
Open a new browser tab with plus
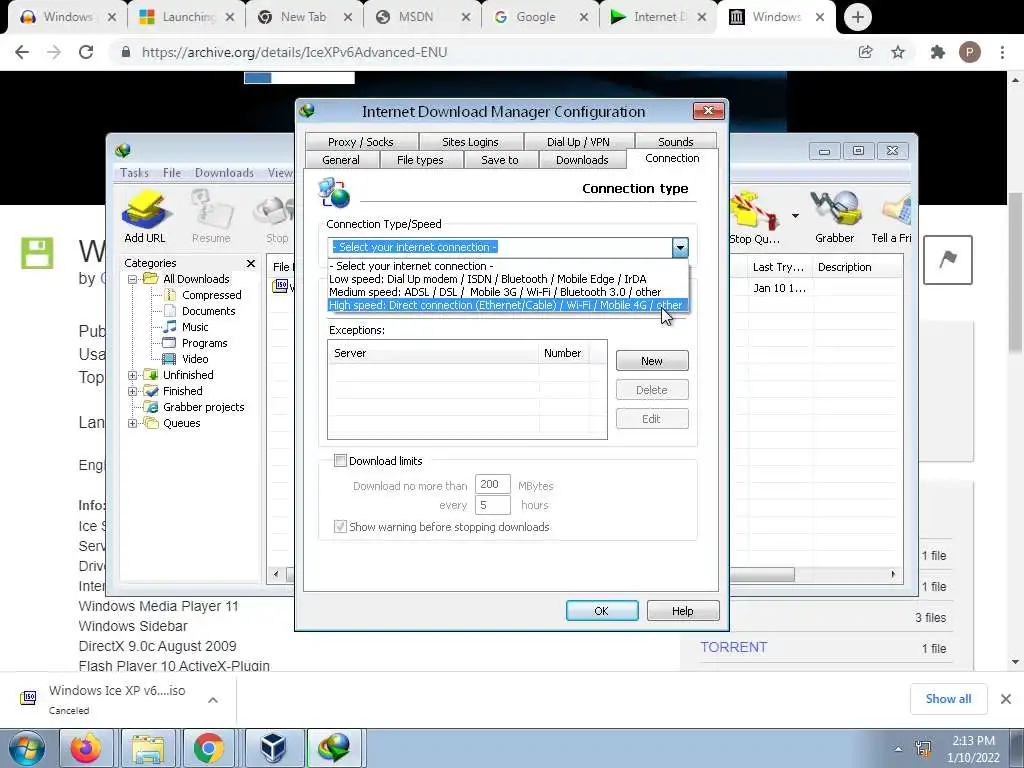point(857,17)
